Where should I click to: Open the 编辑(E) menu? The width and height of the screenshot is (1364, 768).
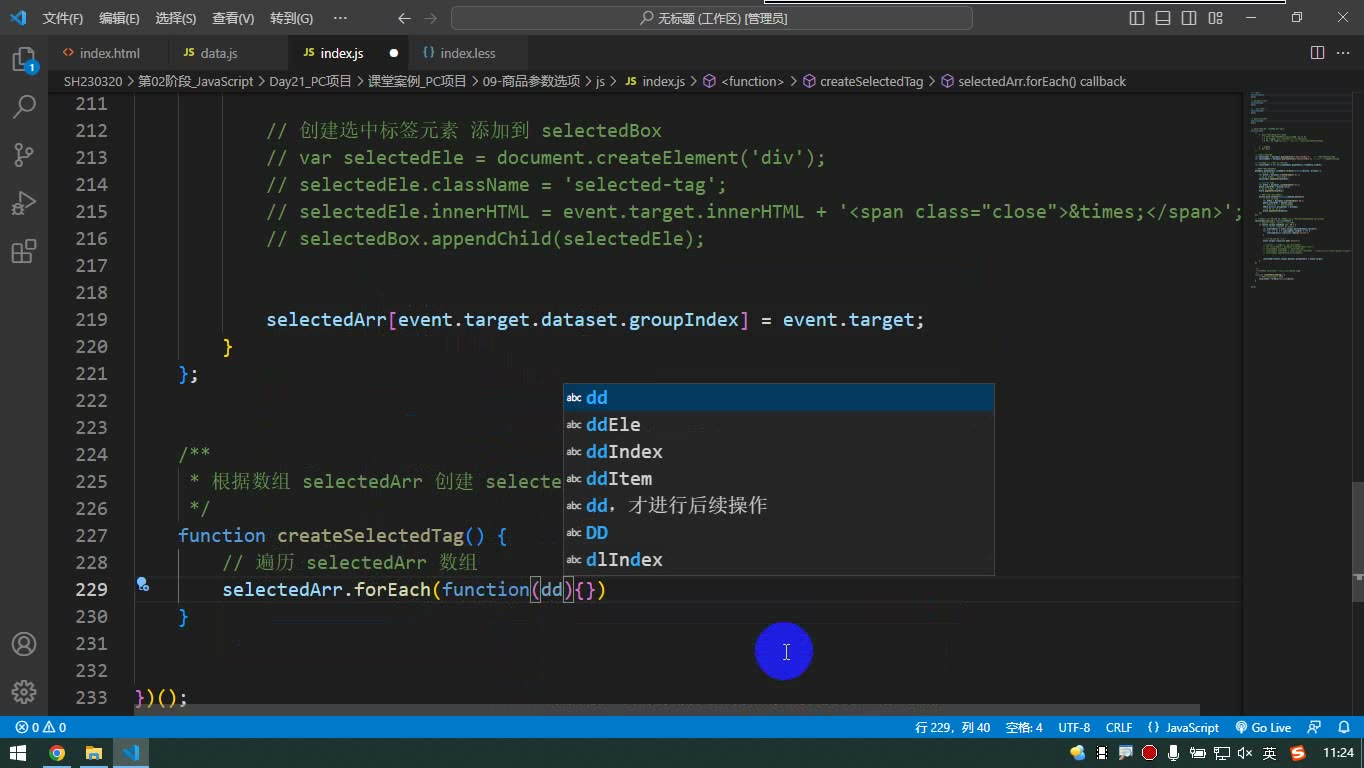coord(119,18)
